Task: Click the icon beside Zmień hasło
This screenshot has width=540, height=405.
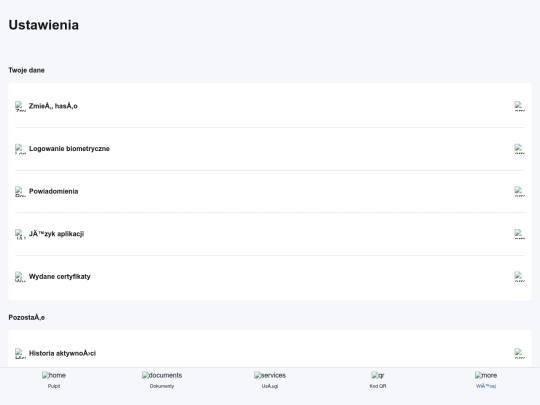Action: tap(20, 106)
